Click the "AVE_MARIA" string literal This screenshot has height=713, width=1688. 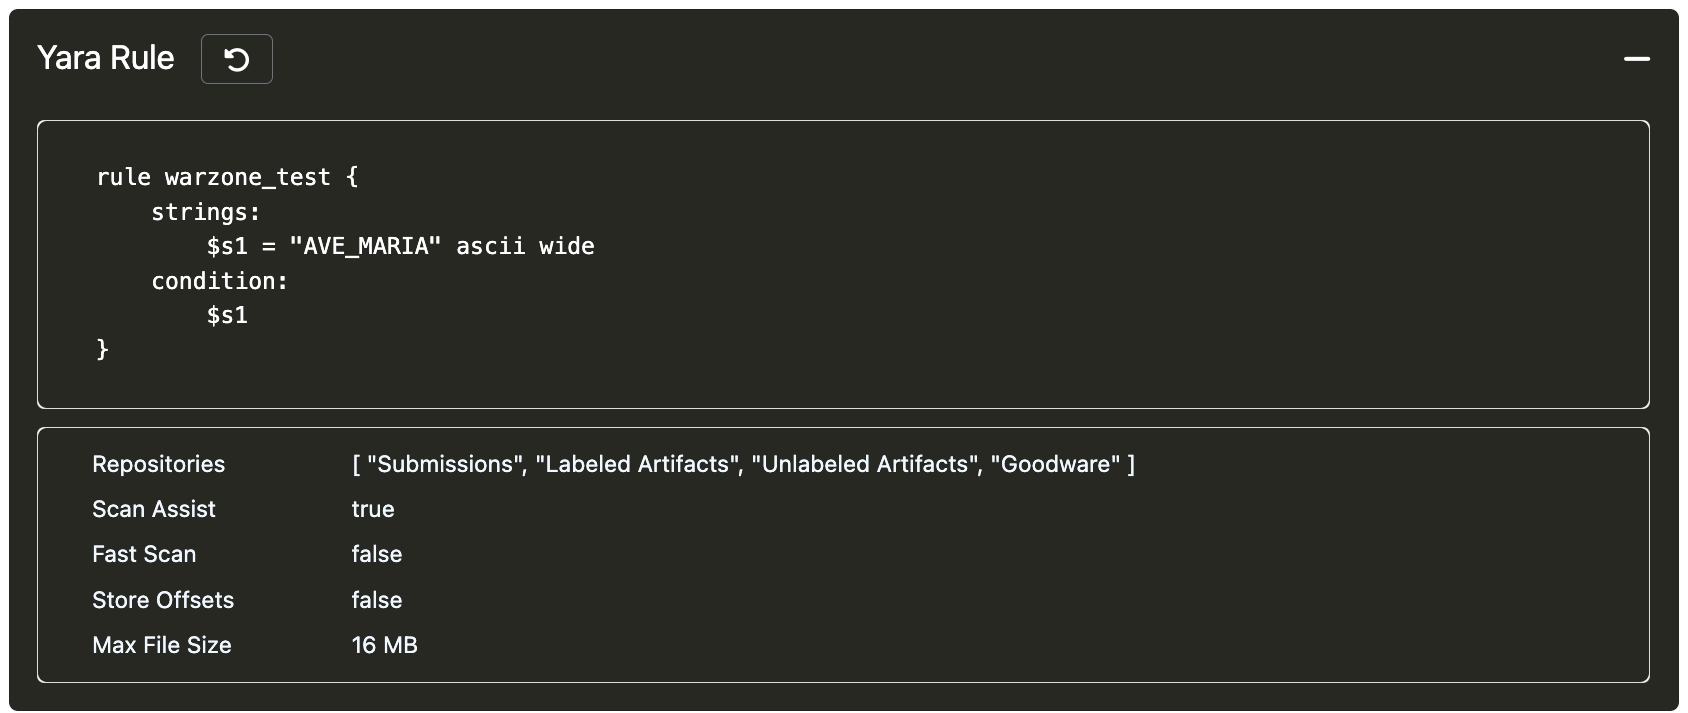(365, 246)
